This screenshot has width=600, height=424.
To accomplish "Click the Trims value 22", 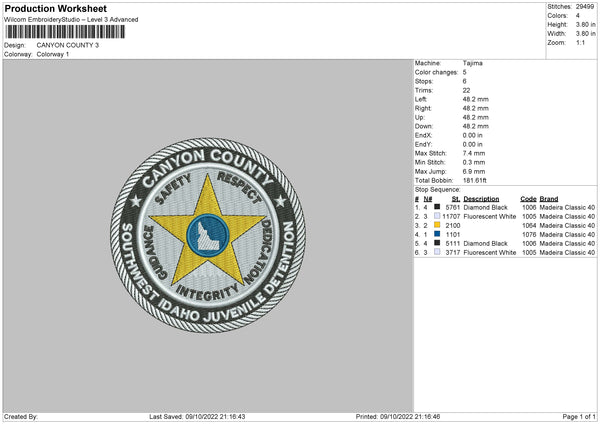I will [466, 90].
